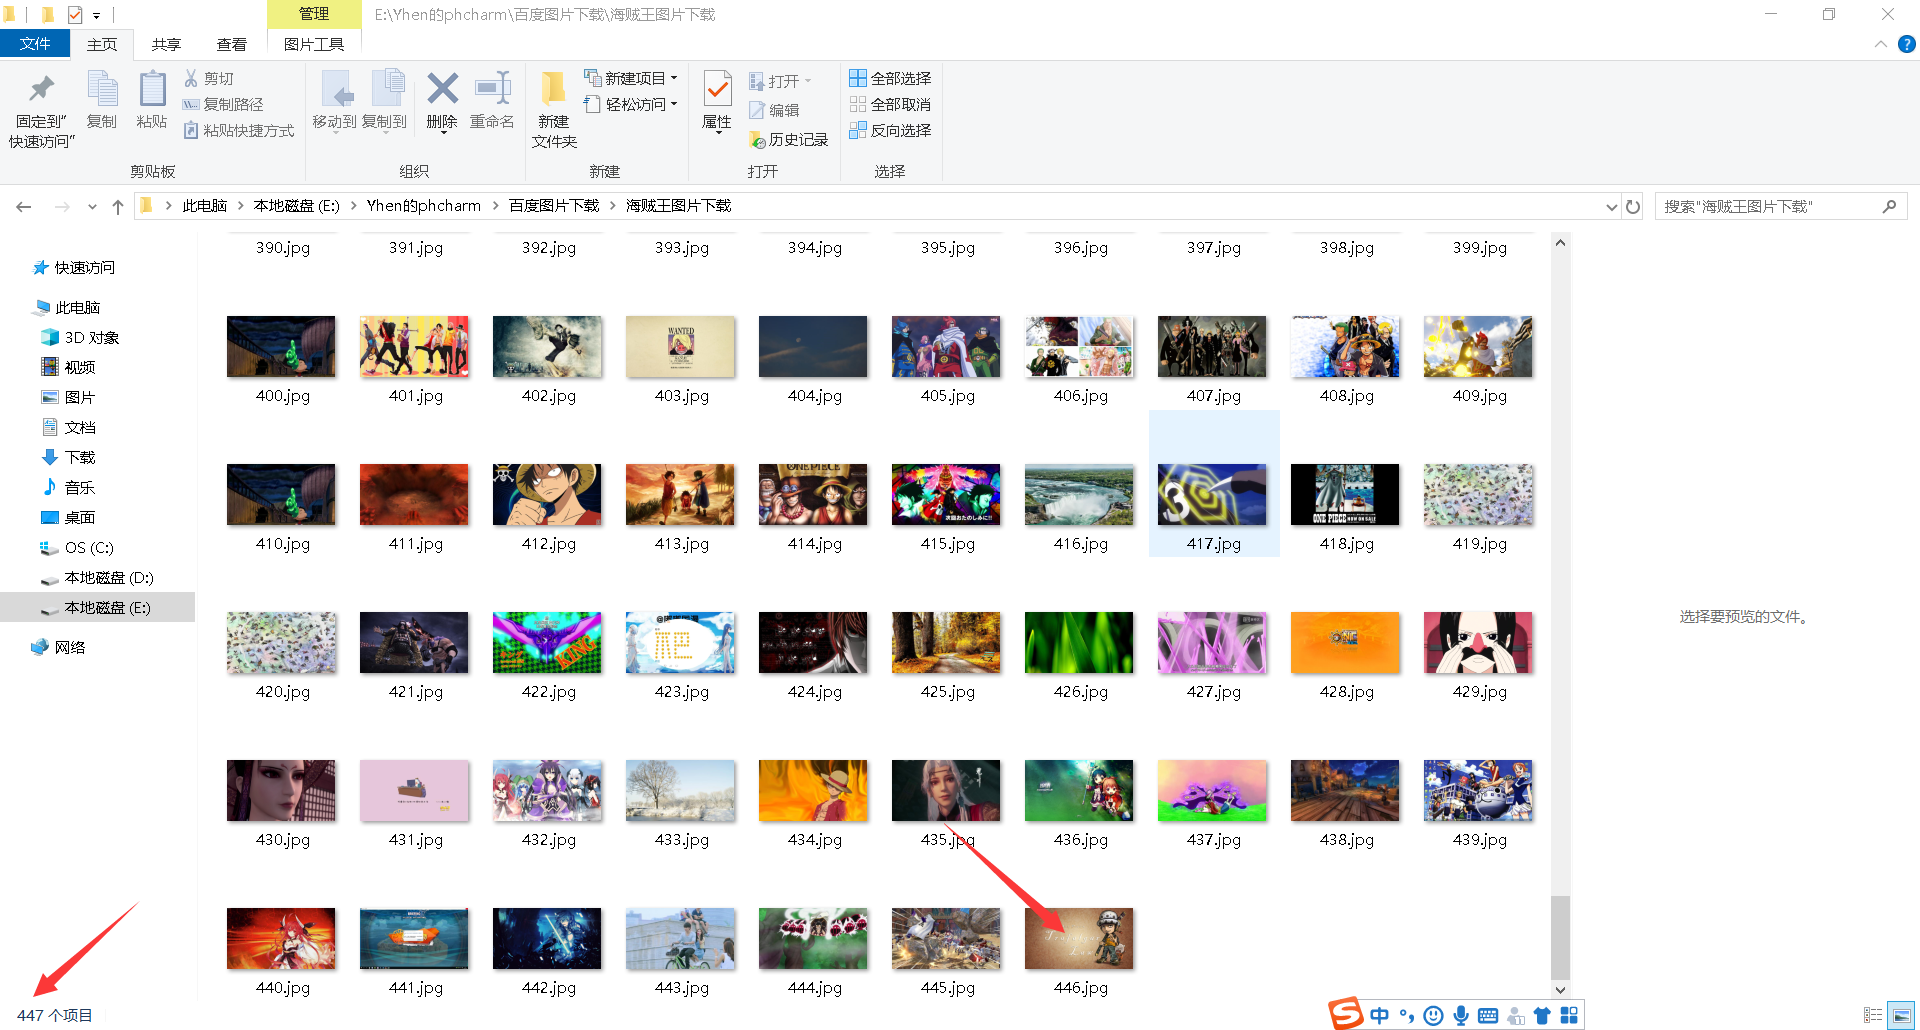Viewport: 1920px width, 1030px height.
Task: Choose Paste shortcut (粘贴快捷方式)
Action: [239, 130]
